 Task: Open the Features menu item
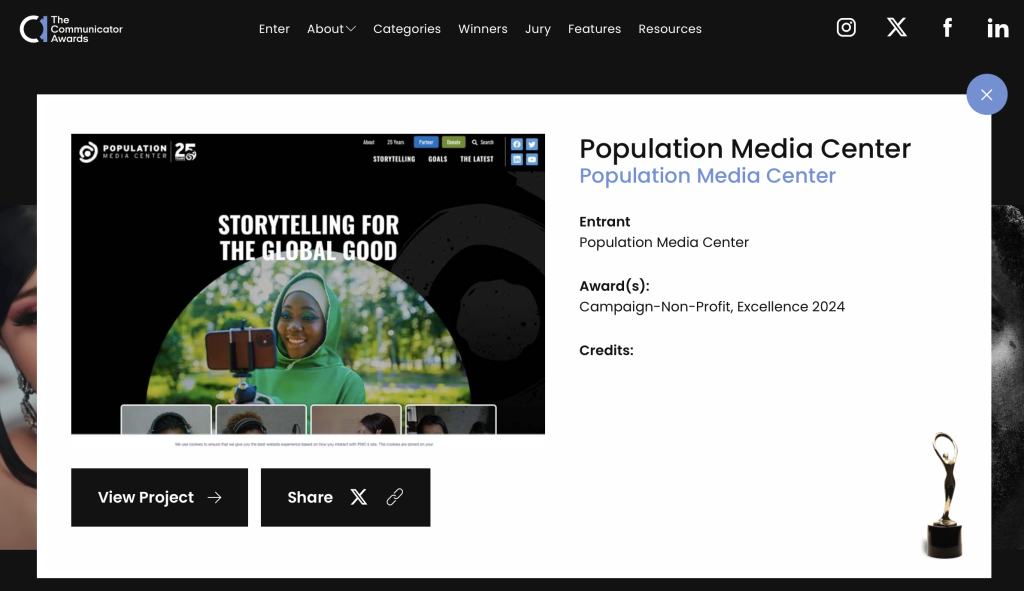point(594,29)
